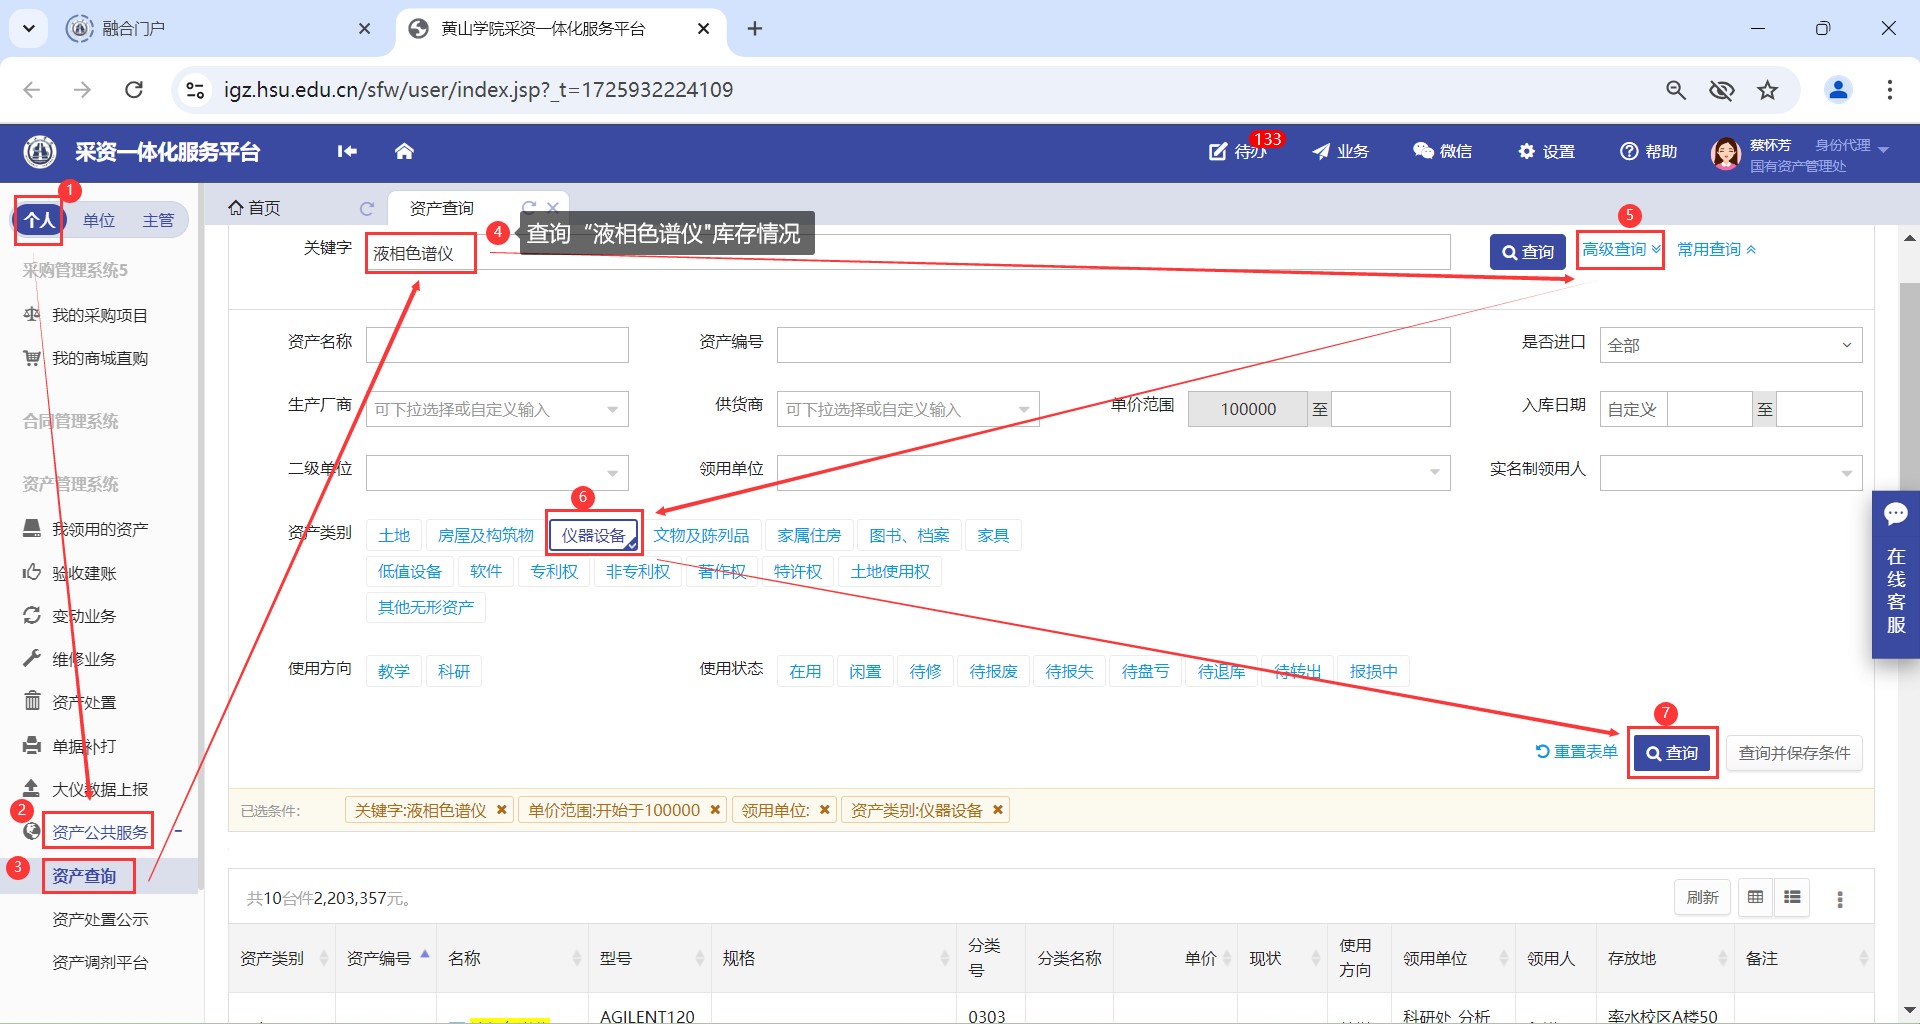This screenshot has height=1024, width=1920.
Task: Switch results to list view icon
Action: [x=1792, y=898]
